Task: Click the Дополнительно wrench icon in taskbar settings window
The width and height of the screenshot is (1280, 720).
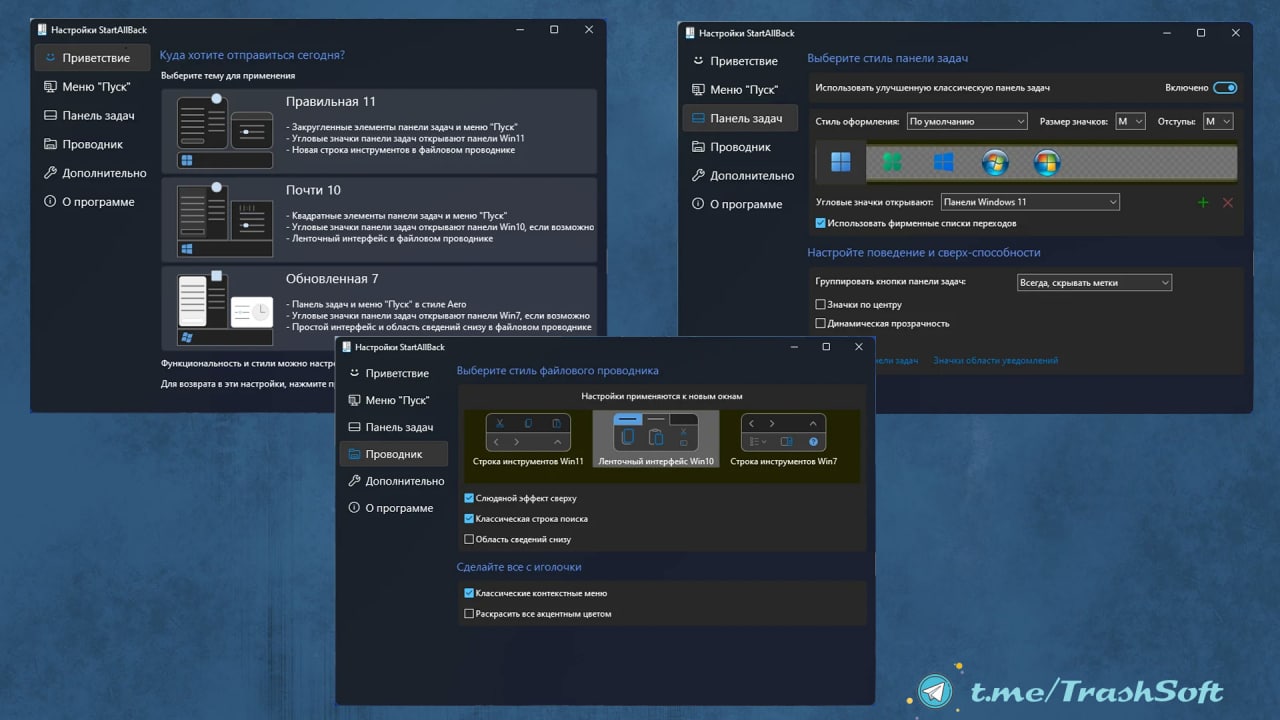Action: (x=698, y=175)
